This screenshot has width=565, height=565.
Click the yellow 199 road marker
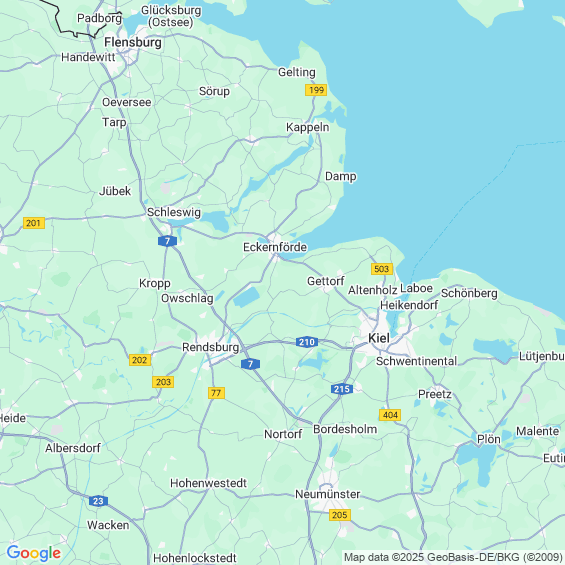(x=316, y=90)
